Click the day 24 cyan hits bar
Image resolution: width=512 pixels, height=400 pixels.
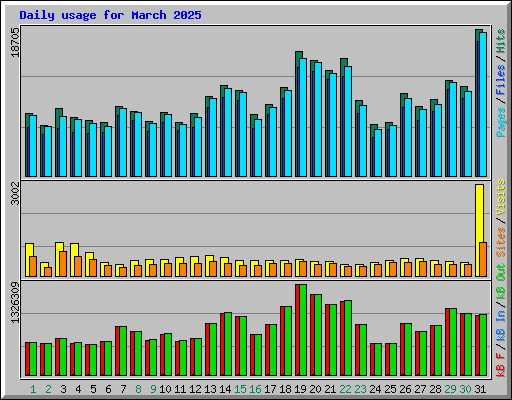click(x=378, y=153)
